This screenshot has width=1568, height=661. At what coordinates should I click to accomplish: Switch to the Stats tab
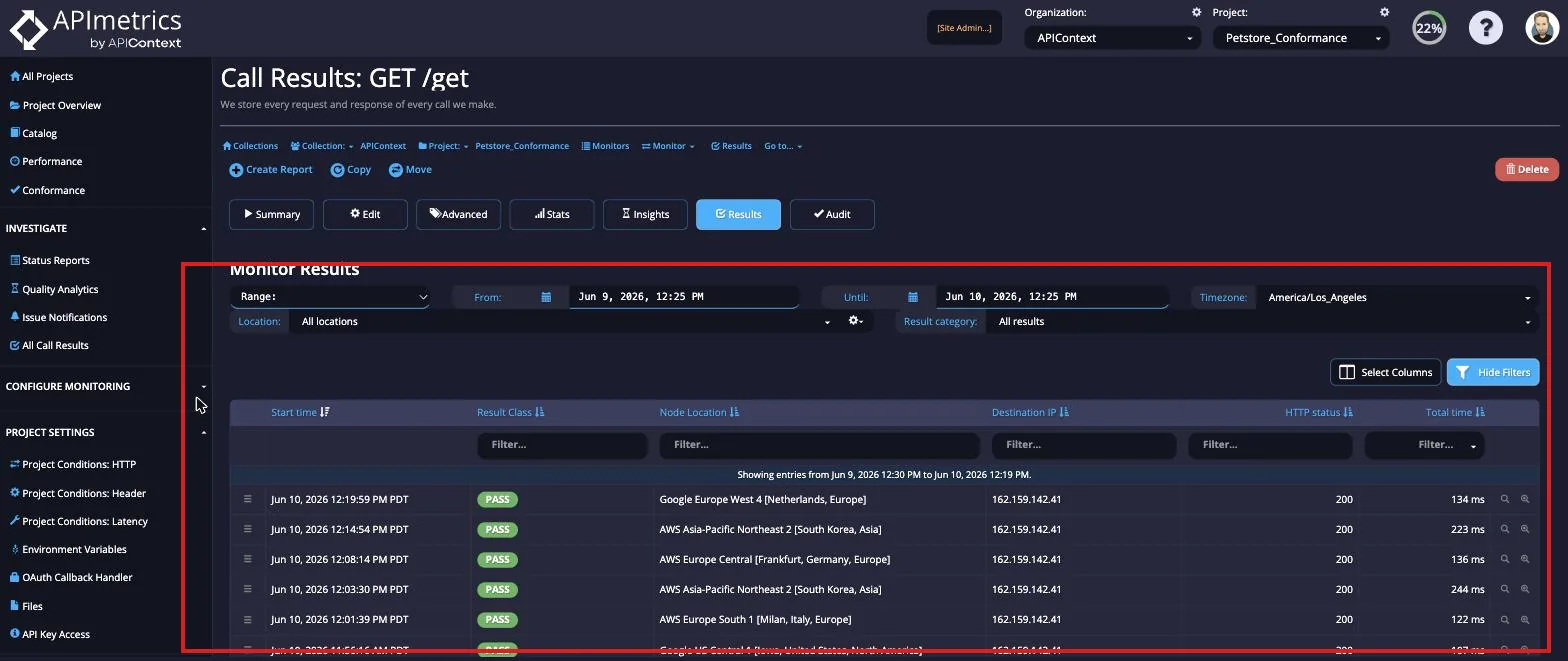coord(552,214)
